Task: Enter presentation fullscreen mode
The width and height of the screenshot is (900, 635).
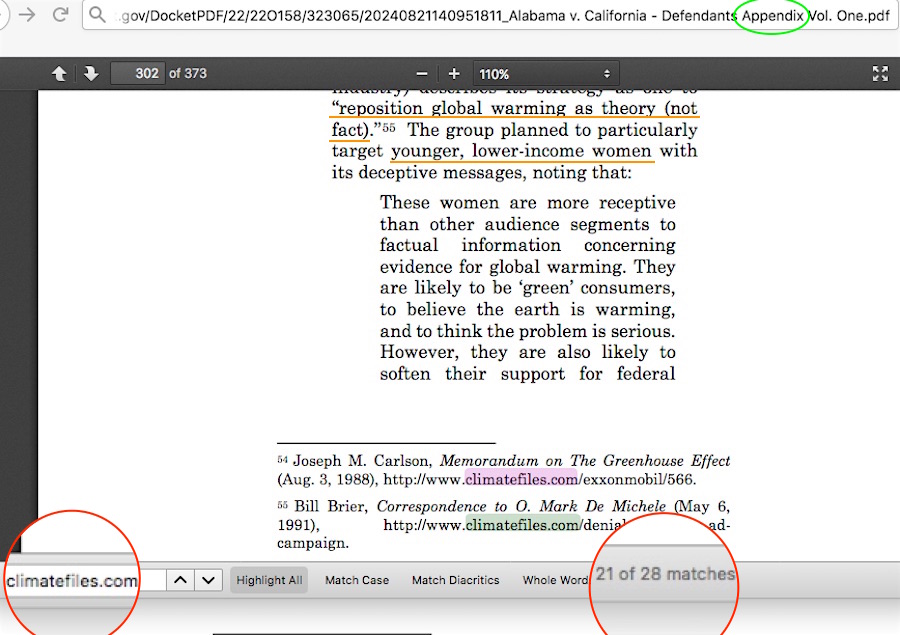Action: tap(880, 74)
